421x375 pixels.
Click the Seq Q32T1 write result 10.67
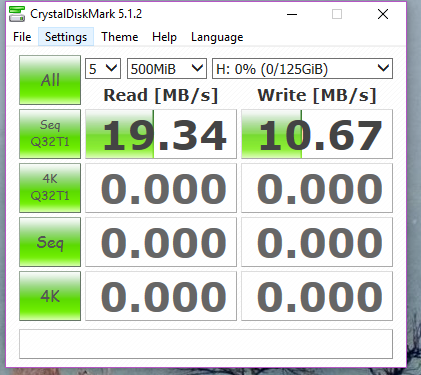[x=317, y=134]
